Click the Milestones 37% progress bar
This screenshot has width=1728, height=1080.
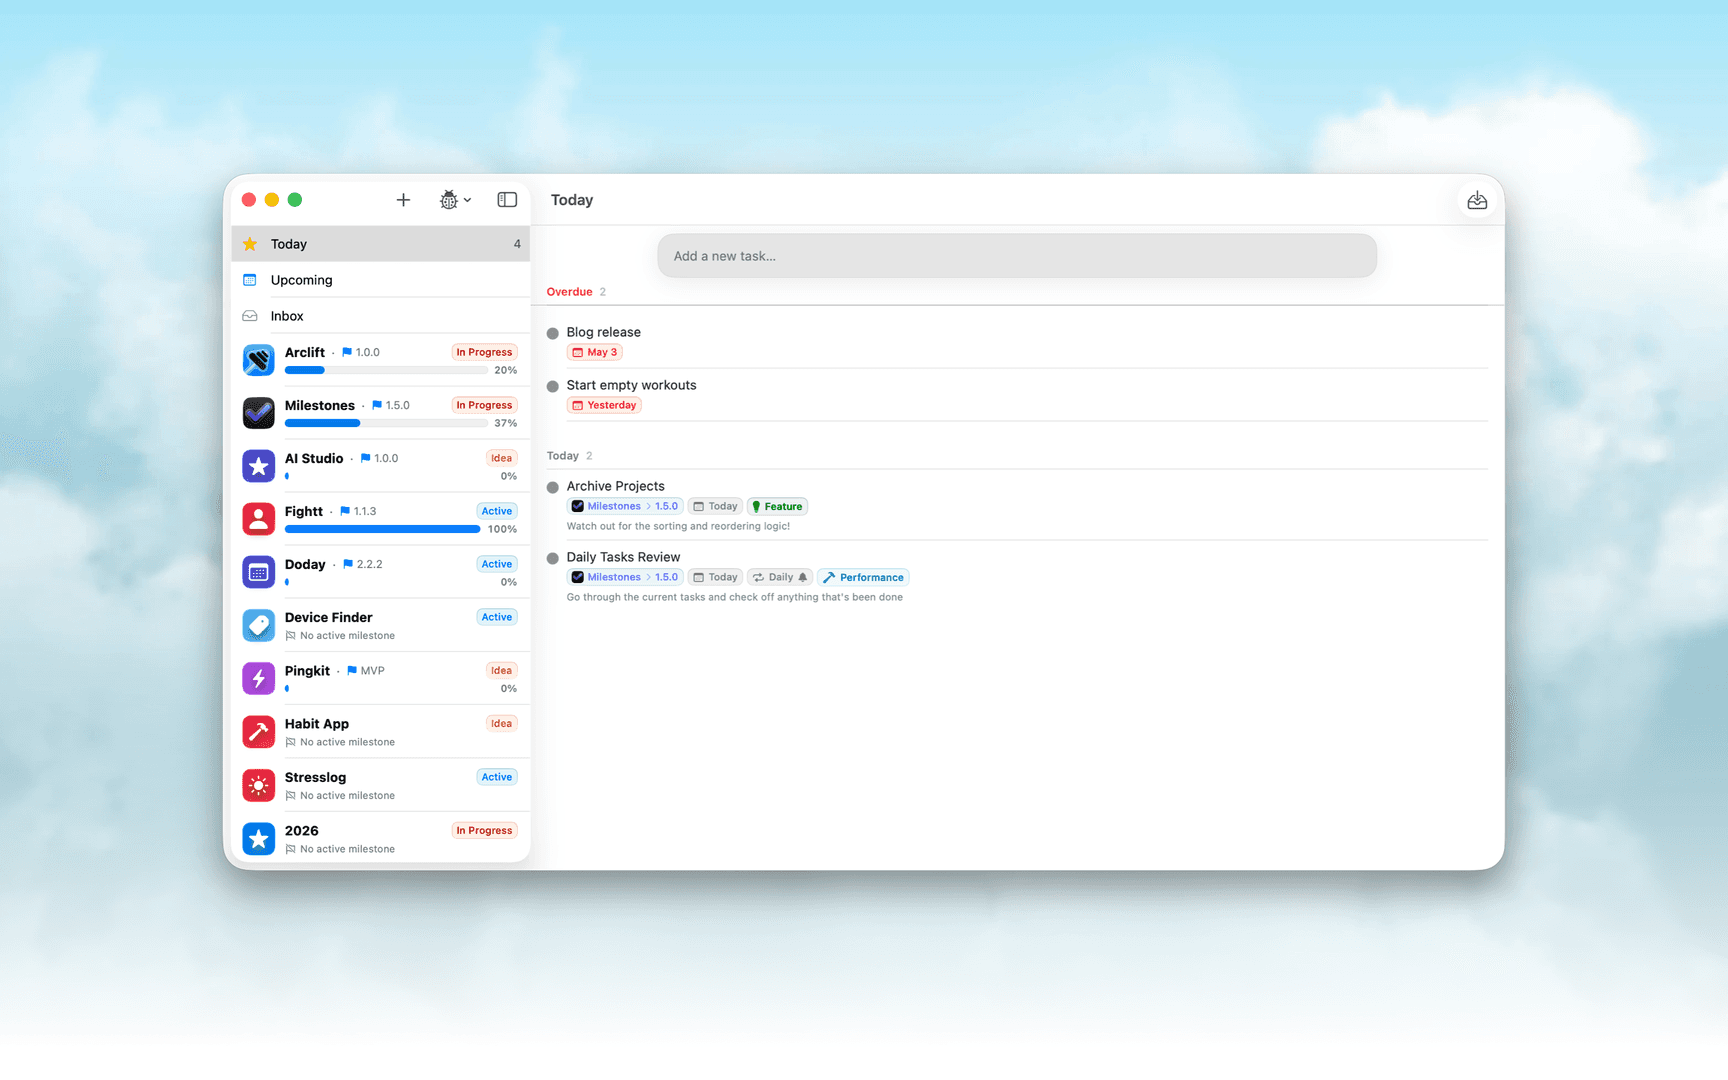point(386,423)
